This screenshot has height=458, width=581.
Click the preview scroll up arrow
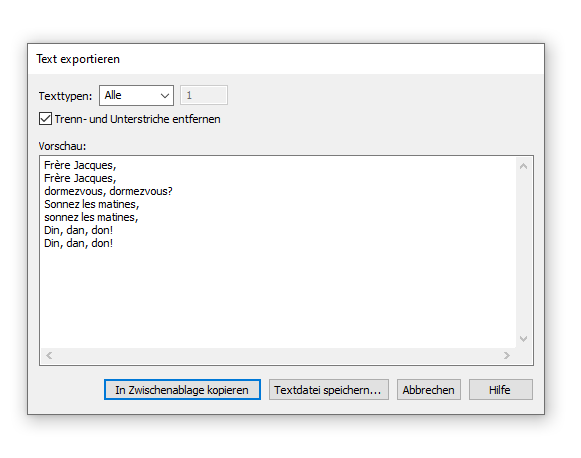523,166
